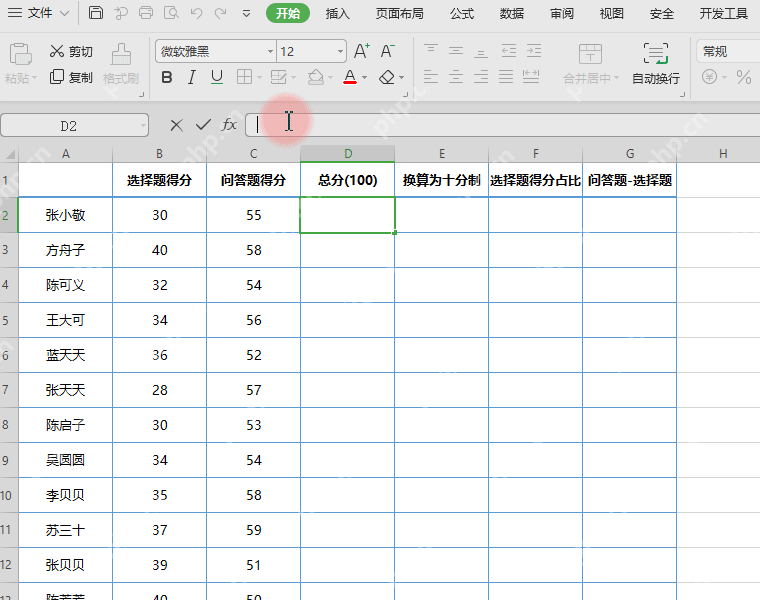Screen dimensions: 760x600
Task: Open the font size dropdown
Action: point(340,51)
